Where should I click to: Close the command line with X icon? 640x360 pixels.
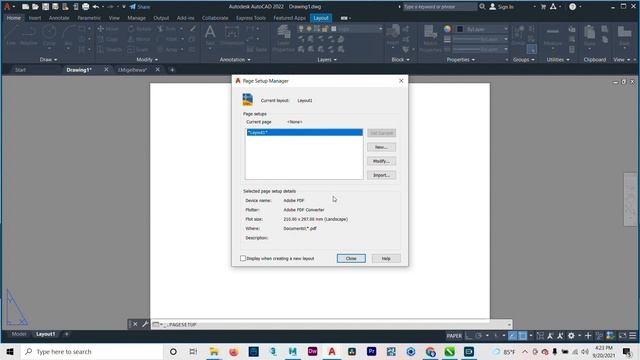pyautogui.click(x=135, y=324)
